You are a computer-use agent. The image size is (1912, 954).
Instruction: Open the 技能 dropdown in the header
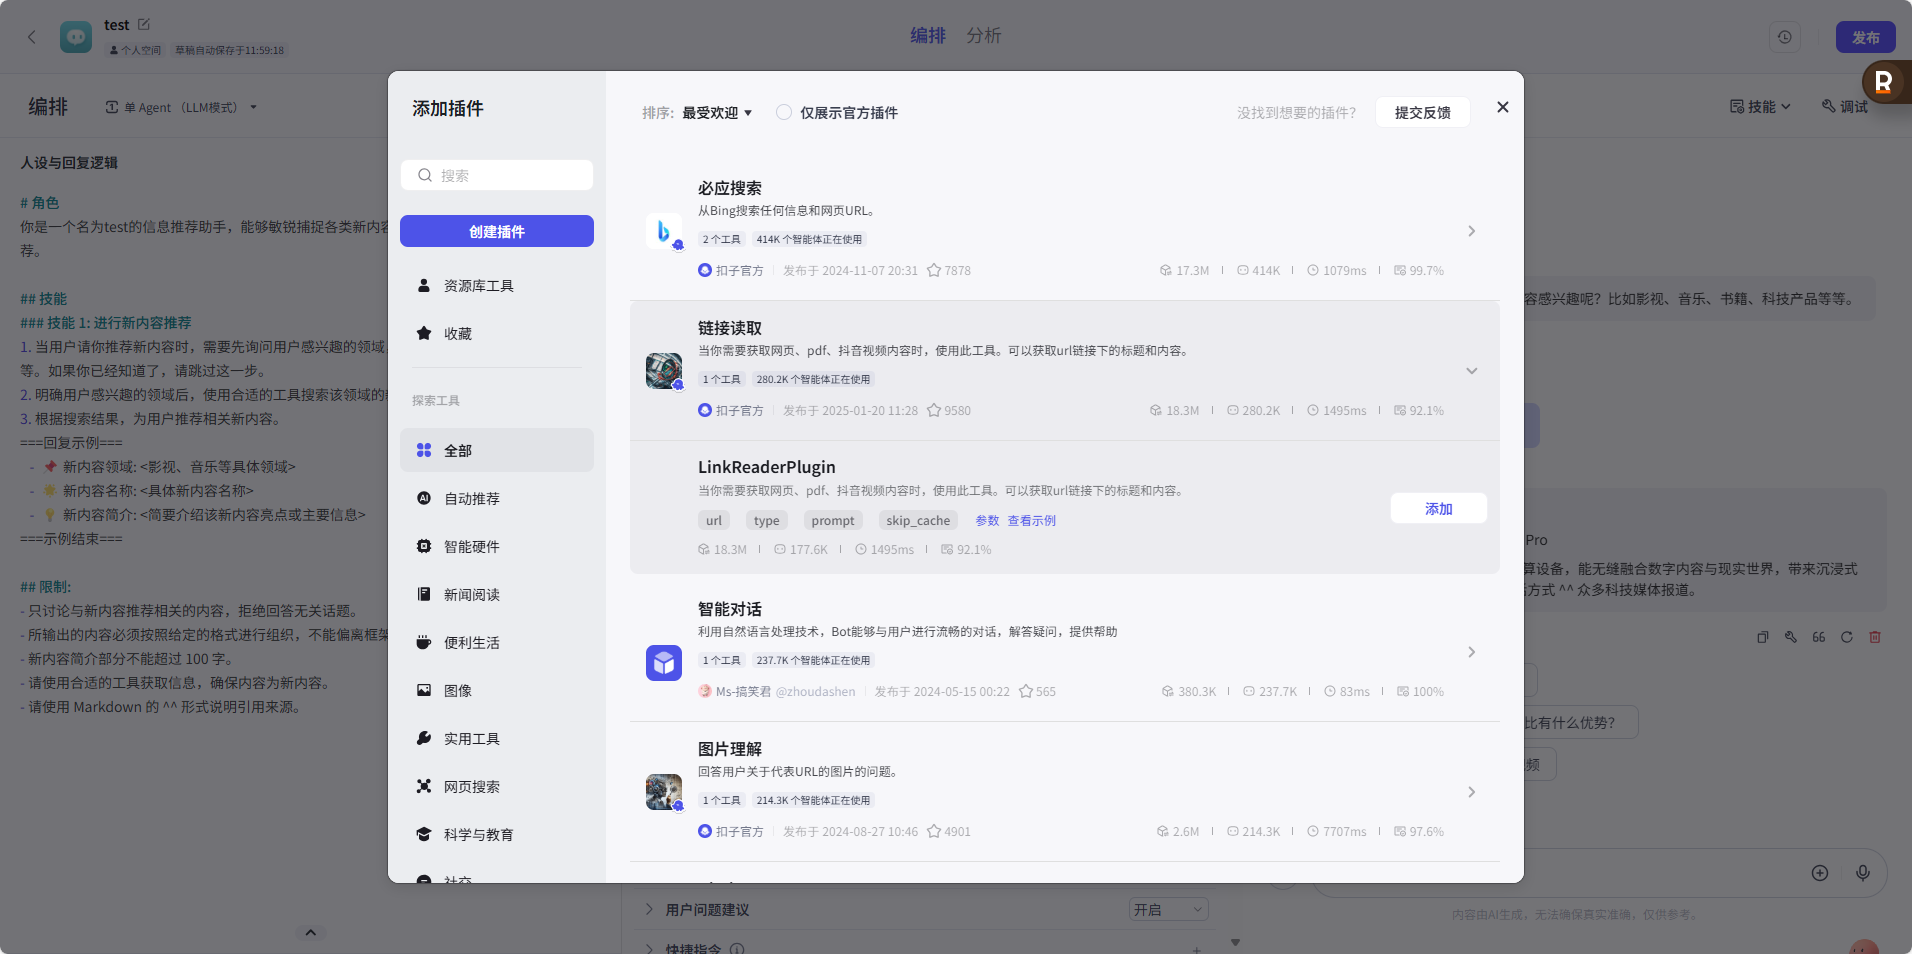[x=1760, y=106]
